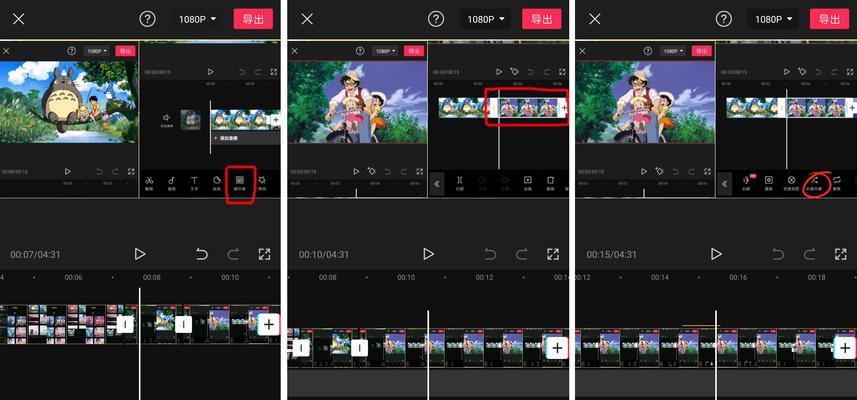Redo edit in the 00:15/04:31 editor

coord(810,254)
